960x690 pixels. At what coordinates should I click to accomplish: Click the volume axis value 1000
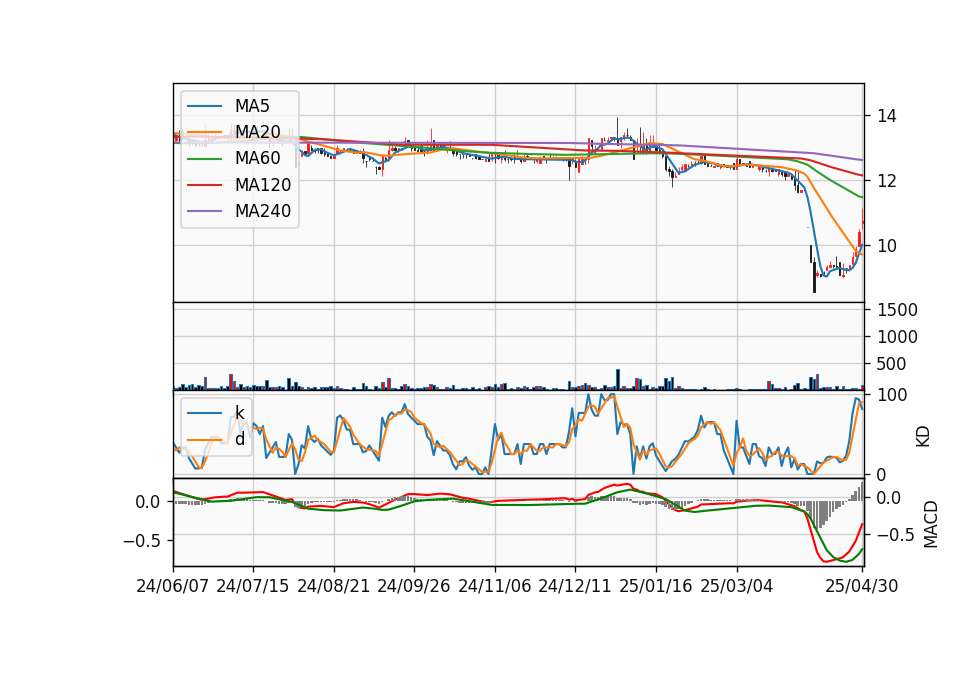(898, 337)
